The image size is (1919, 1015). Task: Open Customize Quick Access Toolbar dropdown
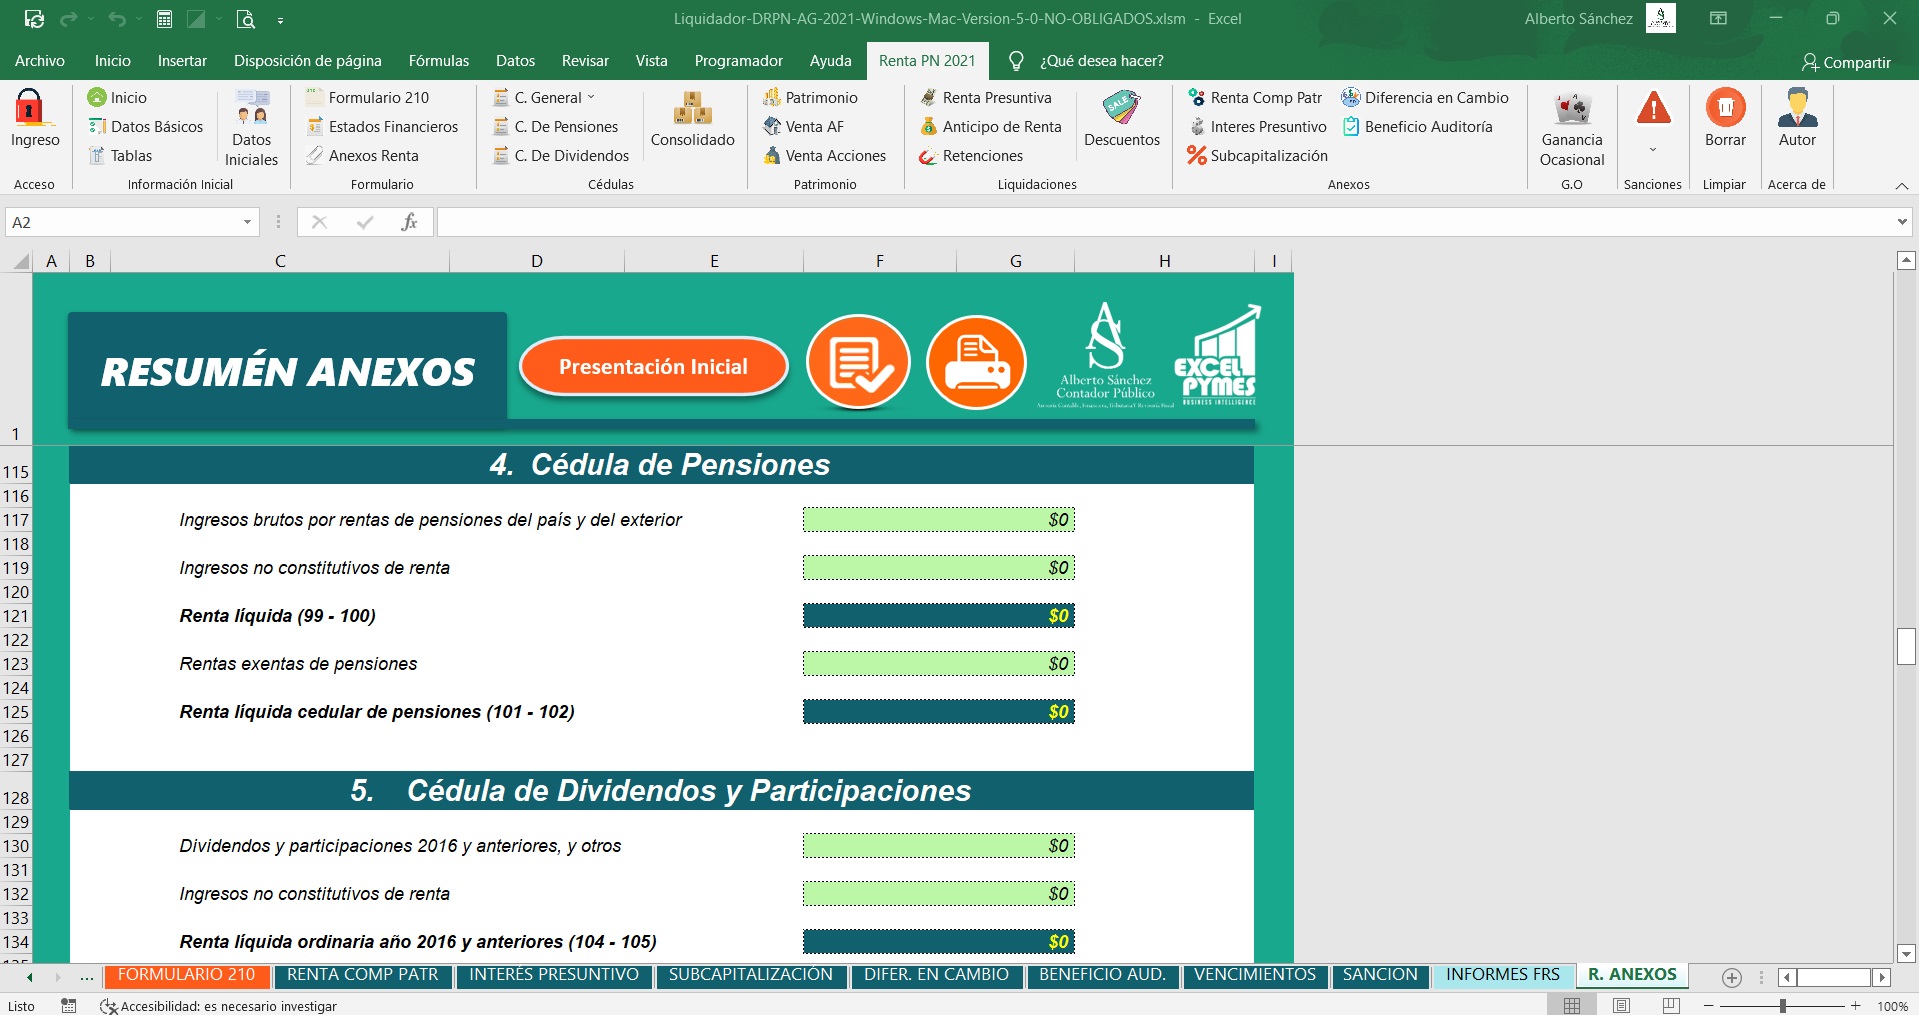(280, 20)
